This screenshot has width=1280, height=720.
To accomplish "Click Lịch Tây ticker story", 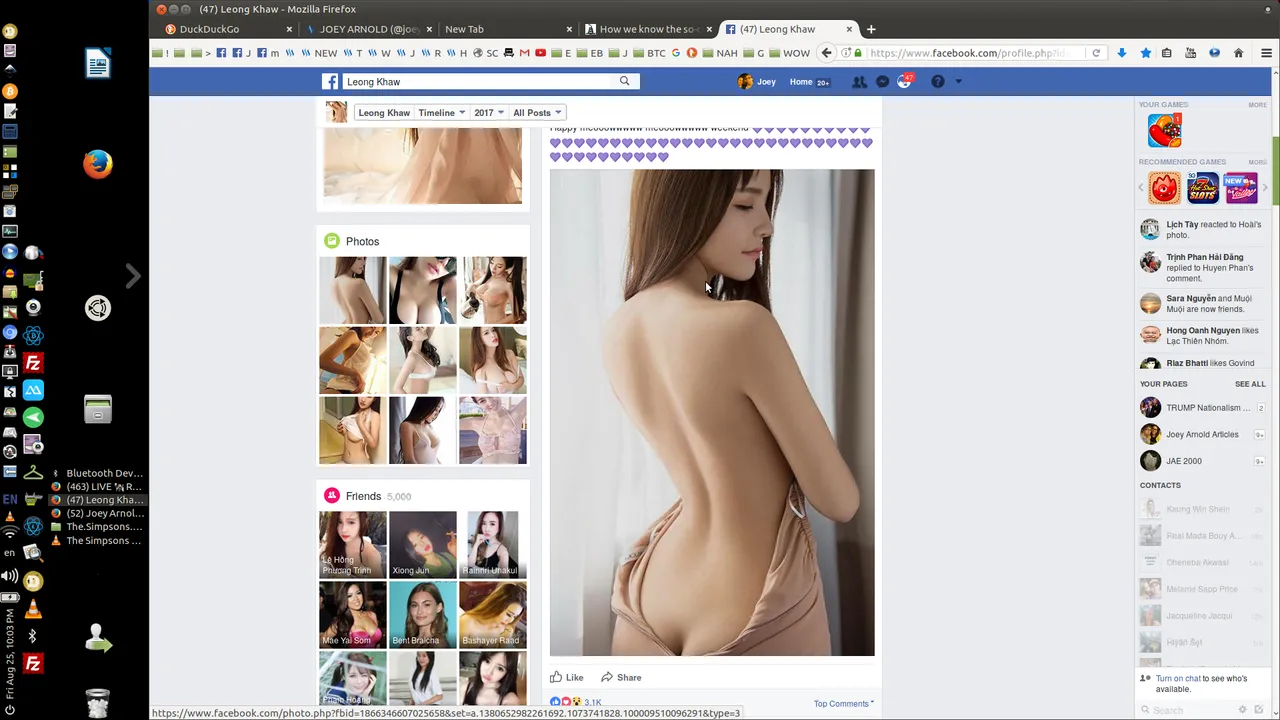I will 1203,230.
